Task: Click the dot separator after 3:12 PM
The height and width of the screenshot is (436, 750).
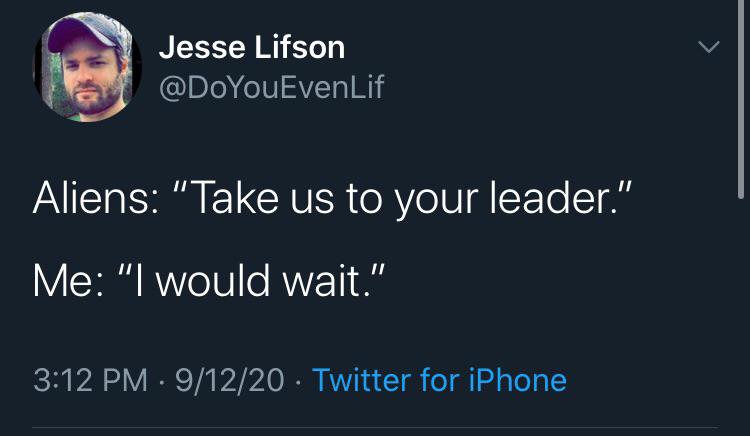Action: [x=160, y=381]
